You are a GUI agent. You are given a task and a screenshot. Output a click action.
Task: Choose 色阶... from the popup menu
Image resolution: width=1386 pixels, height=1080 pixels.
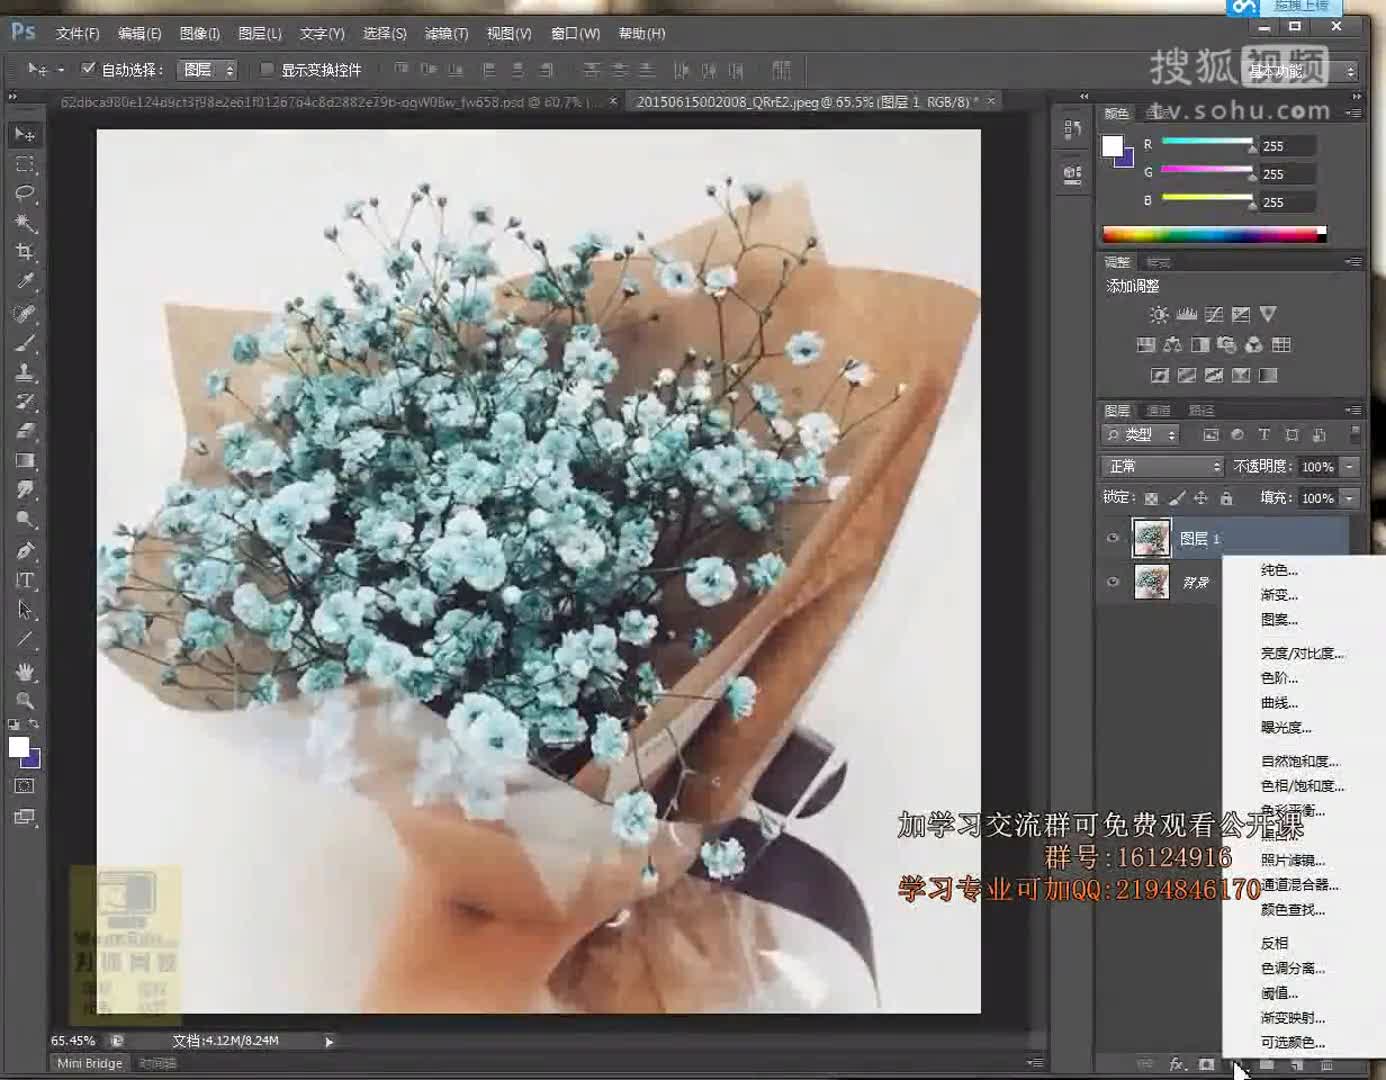point(1279,678)
